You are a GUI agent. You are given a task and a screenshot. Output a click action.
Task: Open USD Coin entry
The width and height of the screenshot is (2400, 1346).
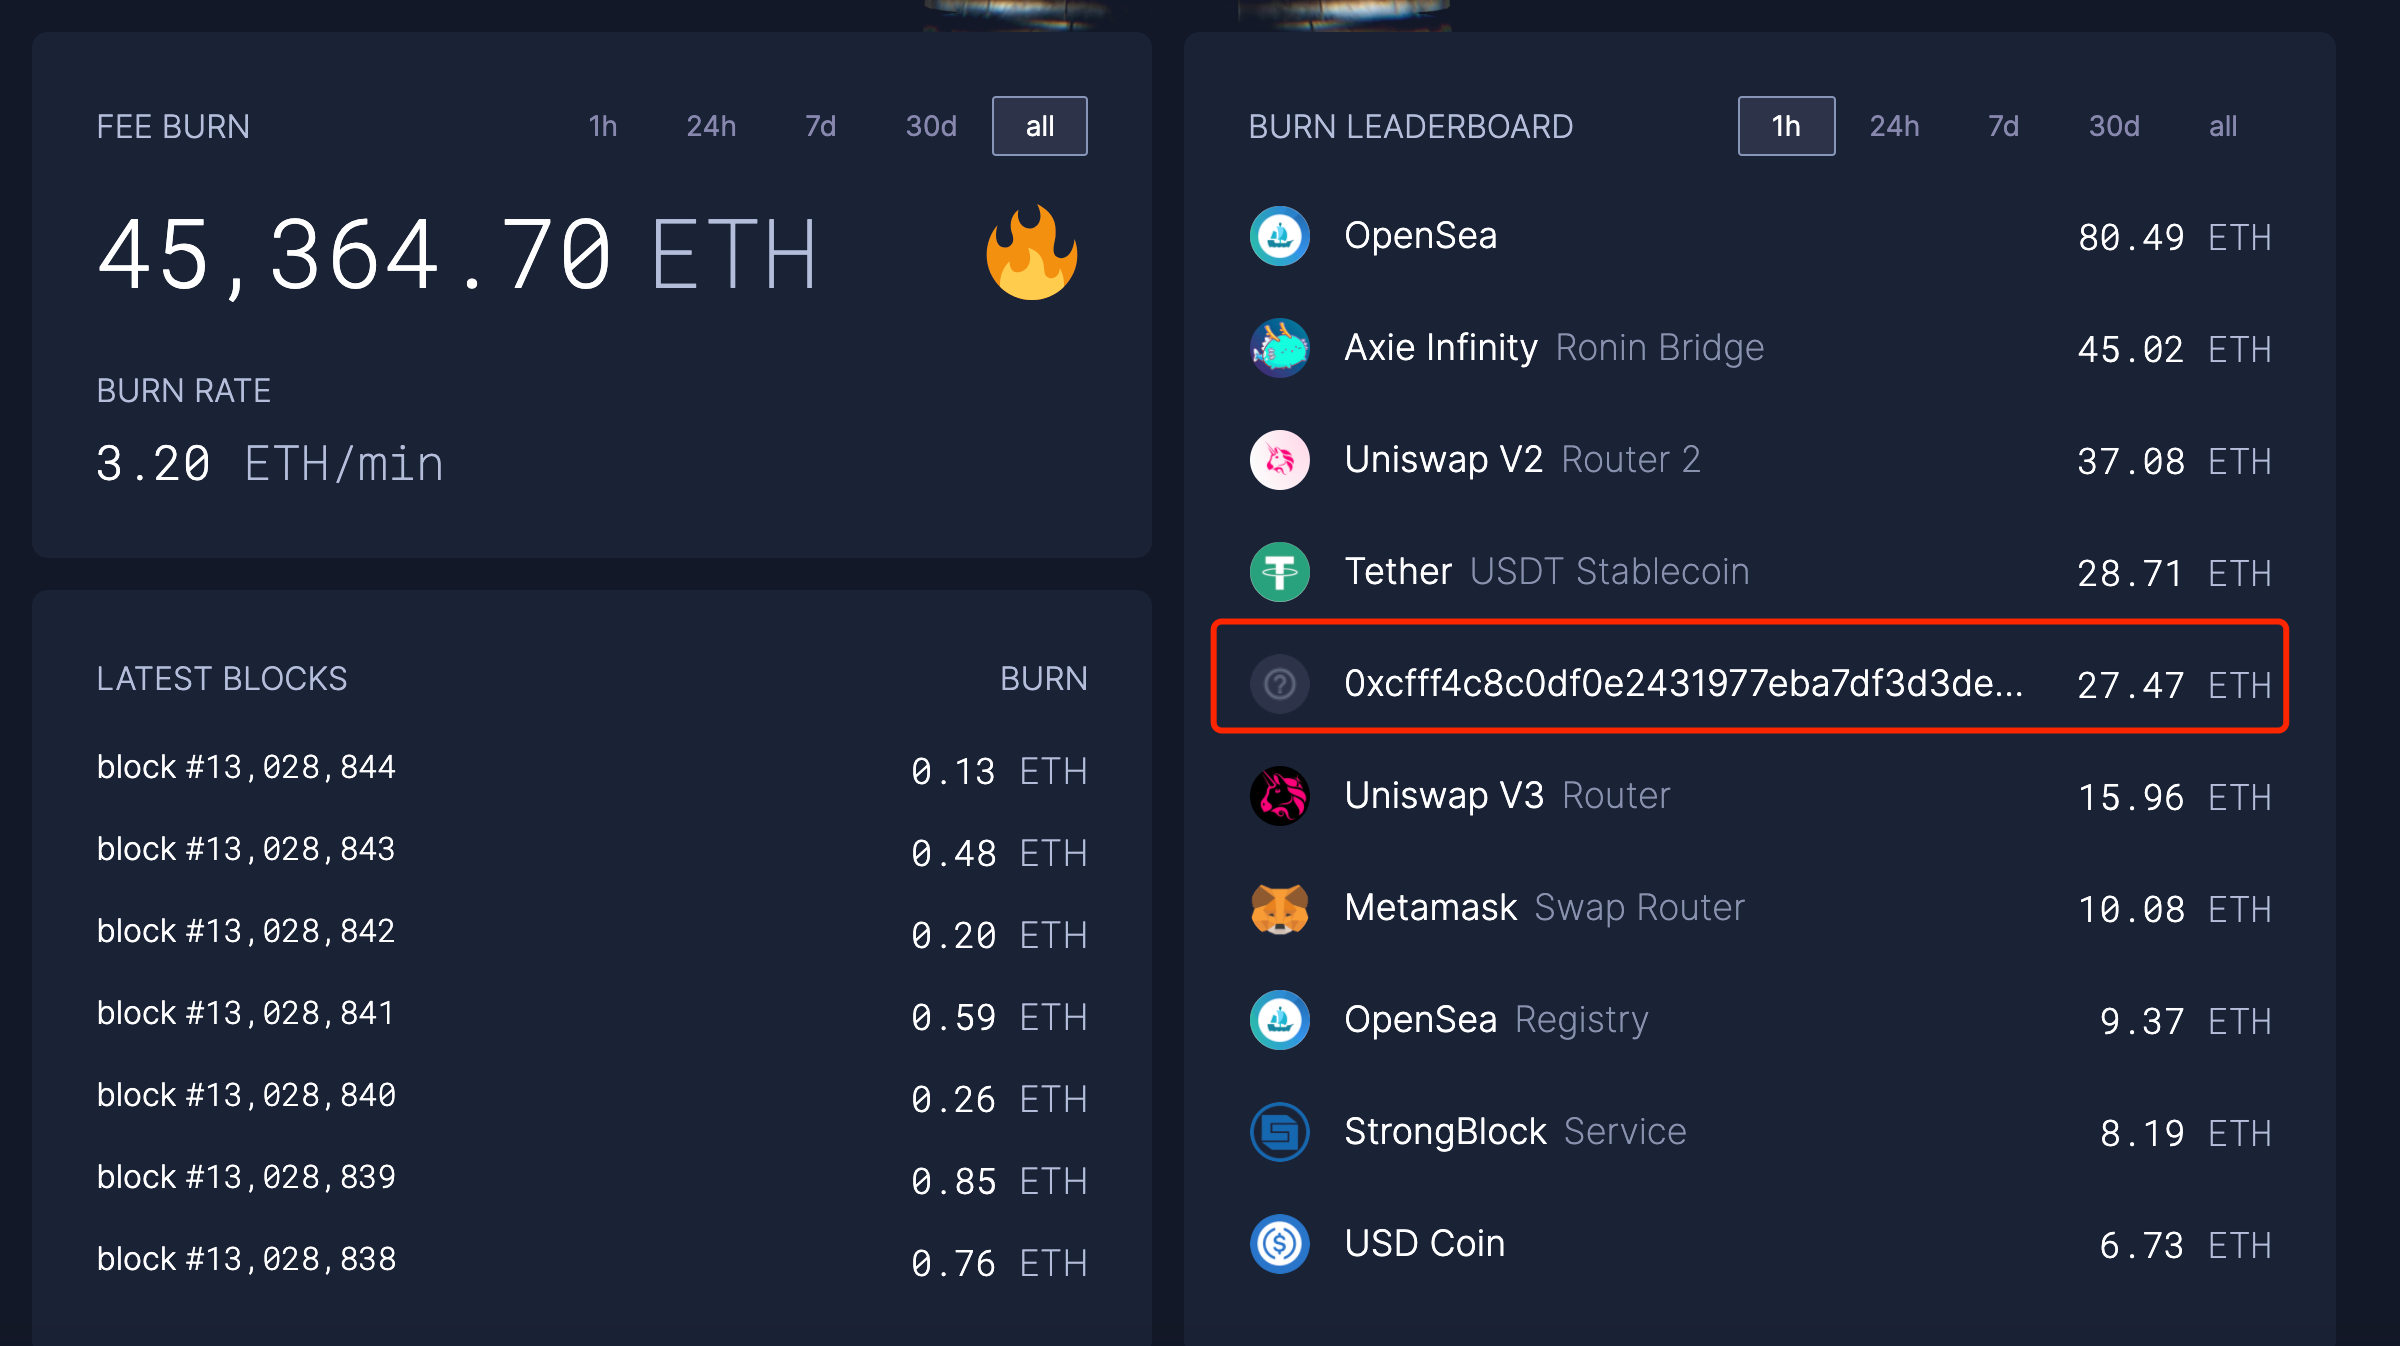(x=1424, y=1244)
